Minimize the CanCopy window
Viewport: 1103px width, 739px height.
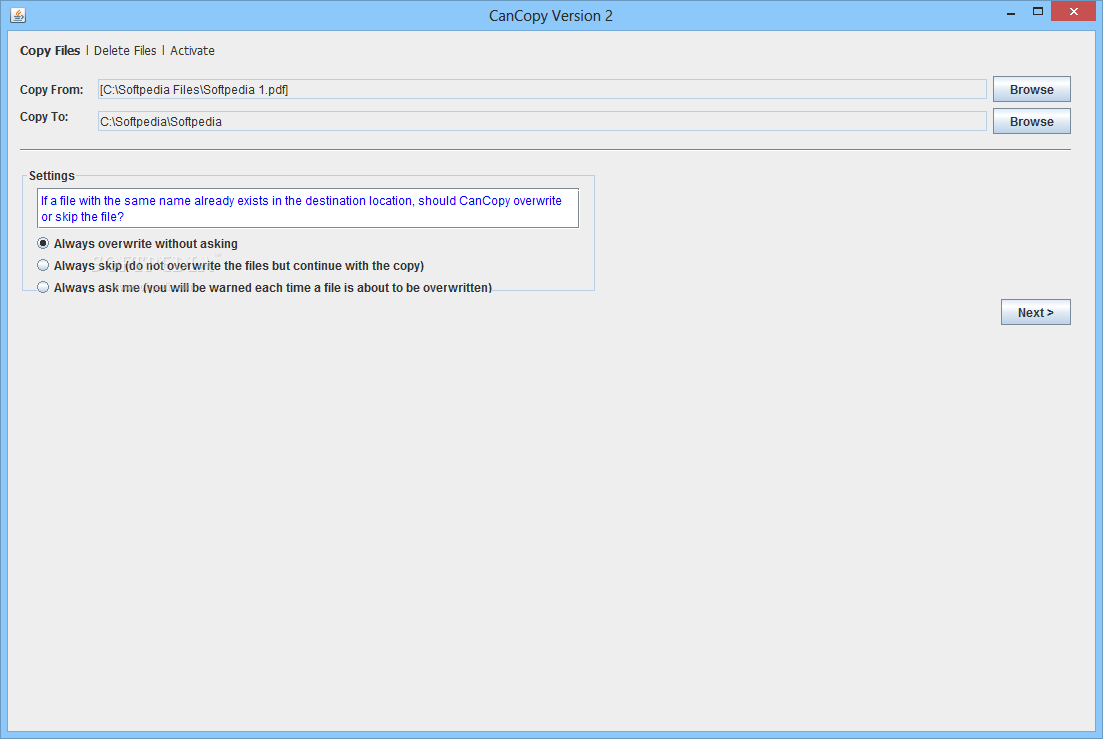(x=1011, y=13)
